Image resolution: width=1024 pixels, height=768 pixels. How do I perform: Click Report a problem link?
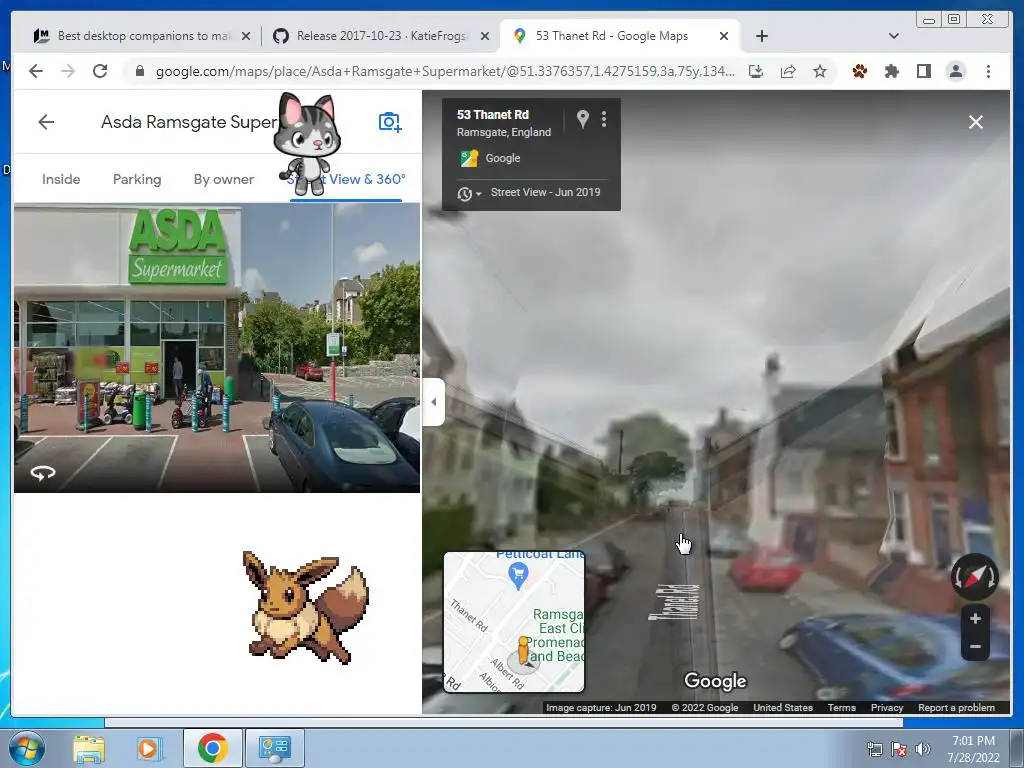956,707
